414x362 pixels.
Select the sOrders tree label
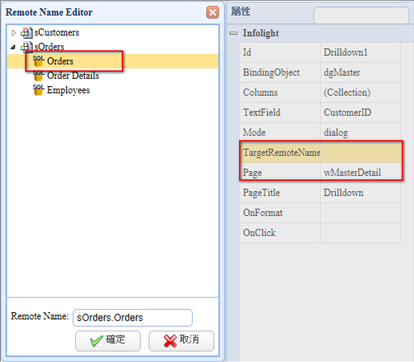[x=49, y=47]
